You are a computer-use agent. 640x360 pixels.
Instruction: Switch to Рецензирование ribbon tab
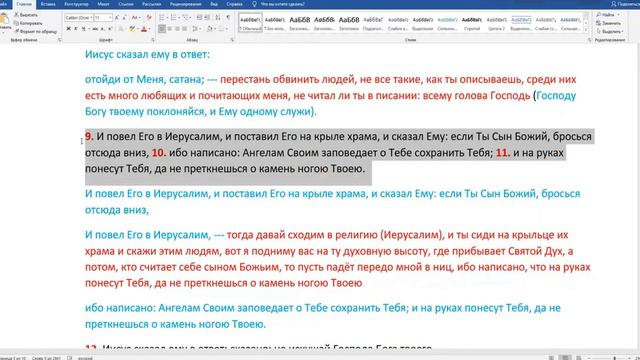click(185, 4)
